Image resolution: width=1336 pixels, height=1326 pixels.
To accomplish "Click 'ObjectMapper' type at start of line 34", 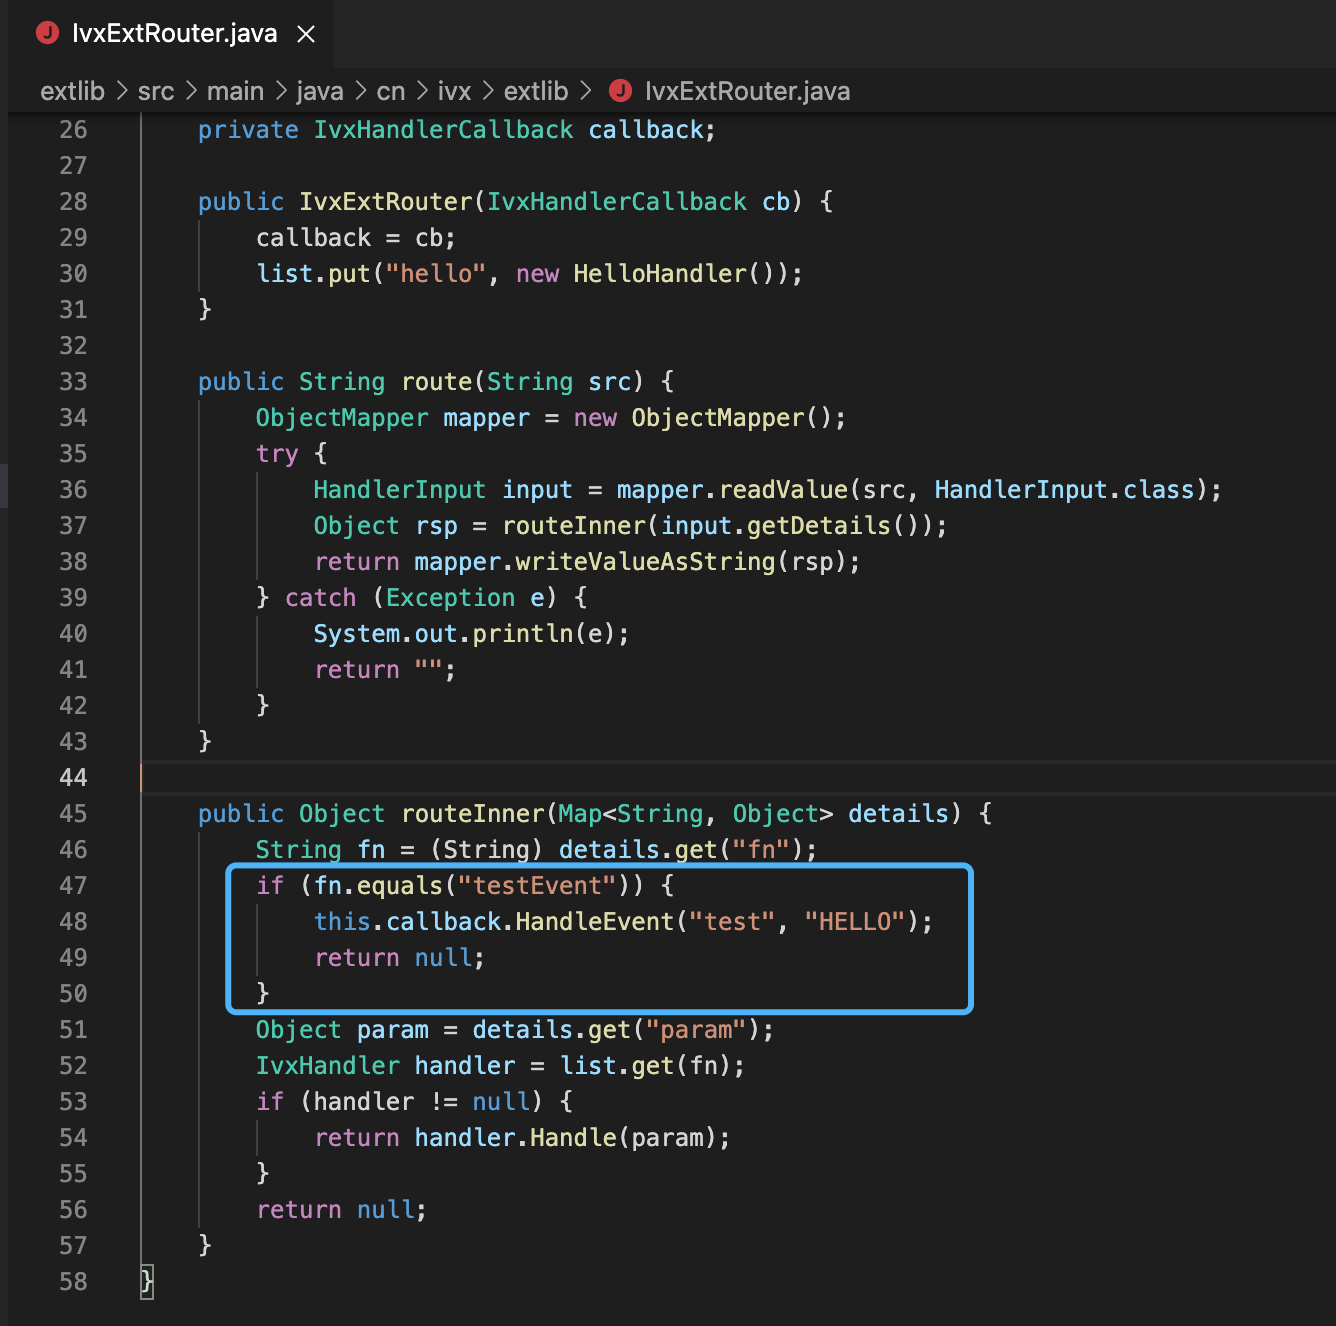I will pos(342,418).
